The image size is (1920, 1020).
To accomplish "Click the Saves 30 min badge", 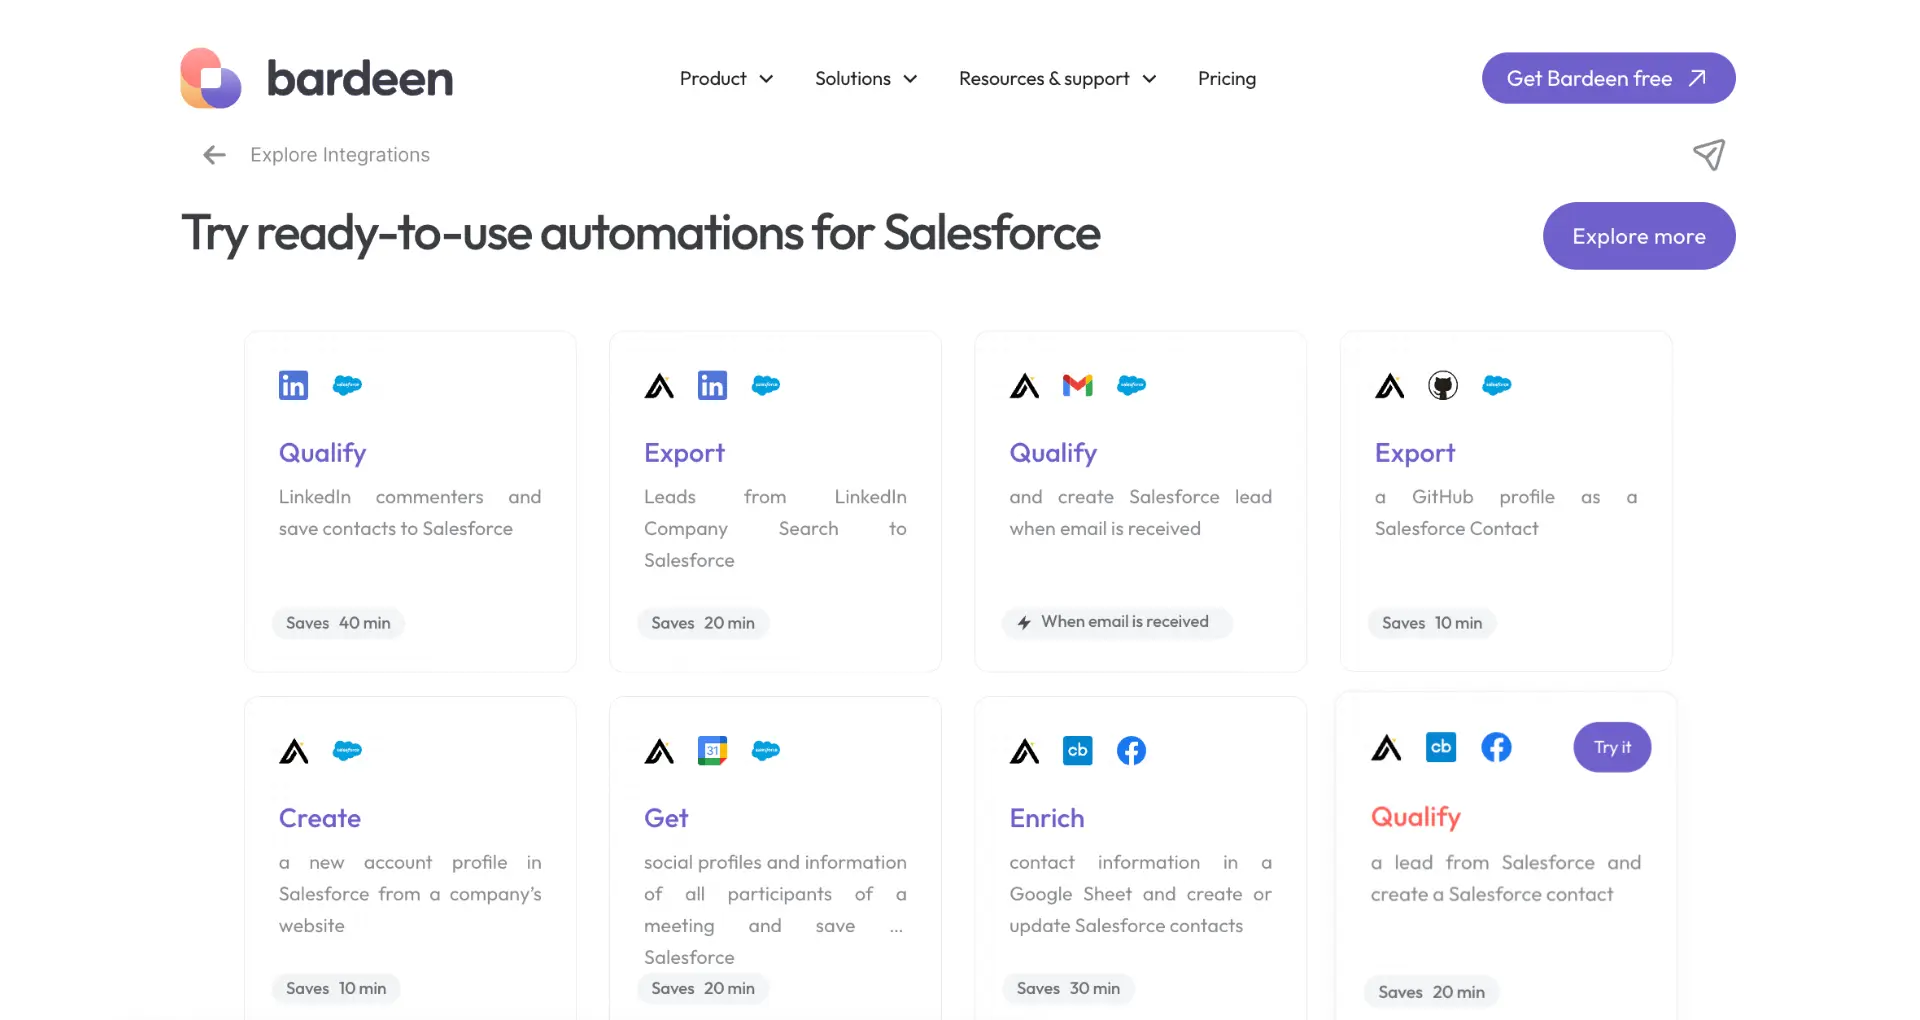I will coord(1068,988).
